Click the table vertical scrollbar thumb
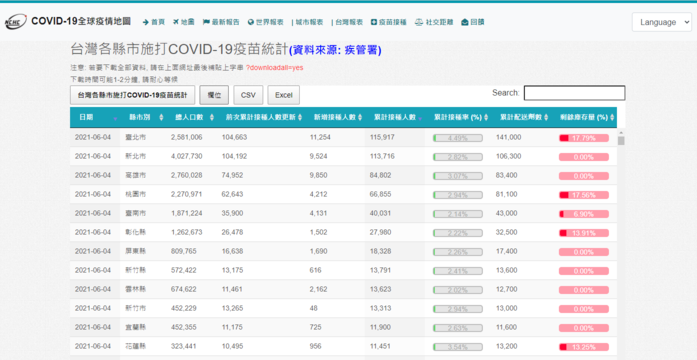This screenshot has width=697, height=360. coord(621,140)
